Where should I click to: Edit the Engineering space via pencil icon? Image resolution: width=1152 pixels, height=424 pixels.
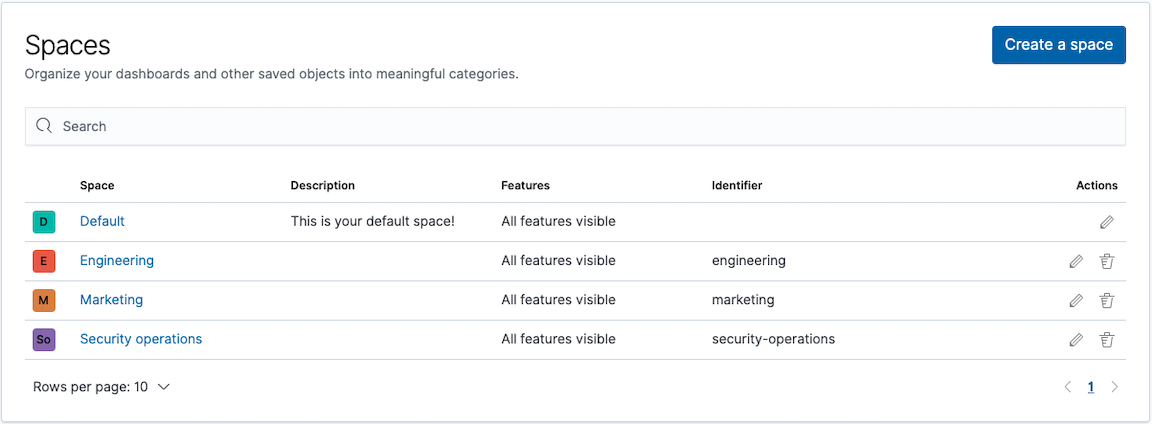click(x=1076, y=261)
